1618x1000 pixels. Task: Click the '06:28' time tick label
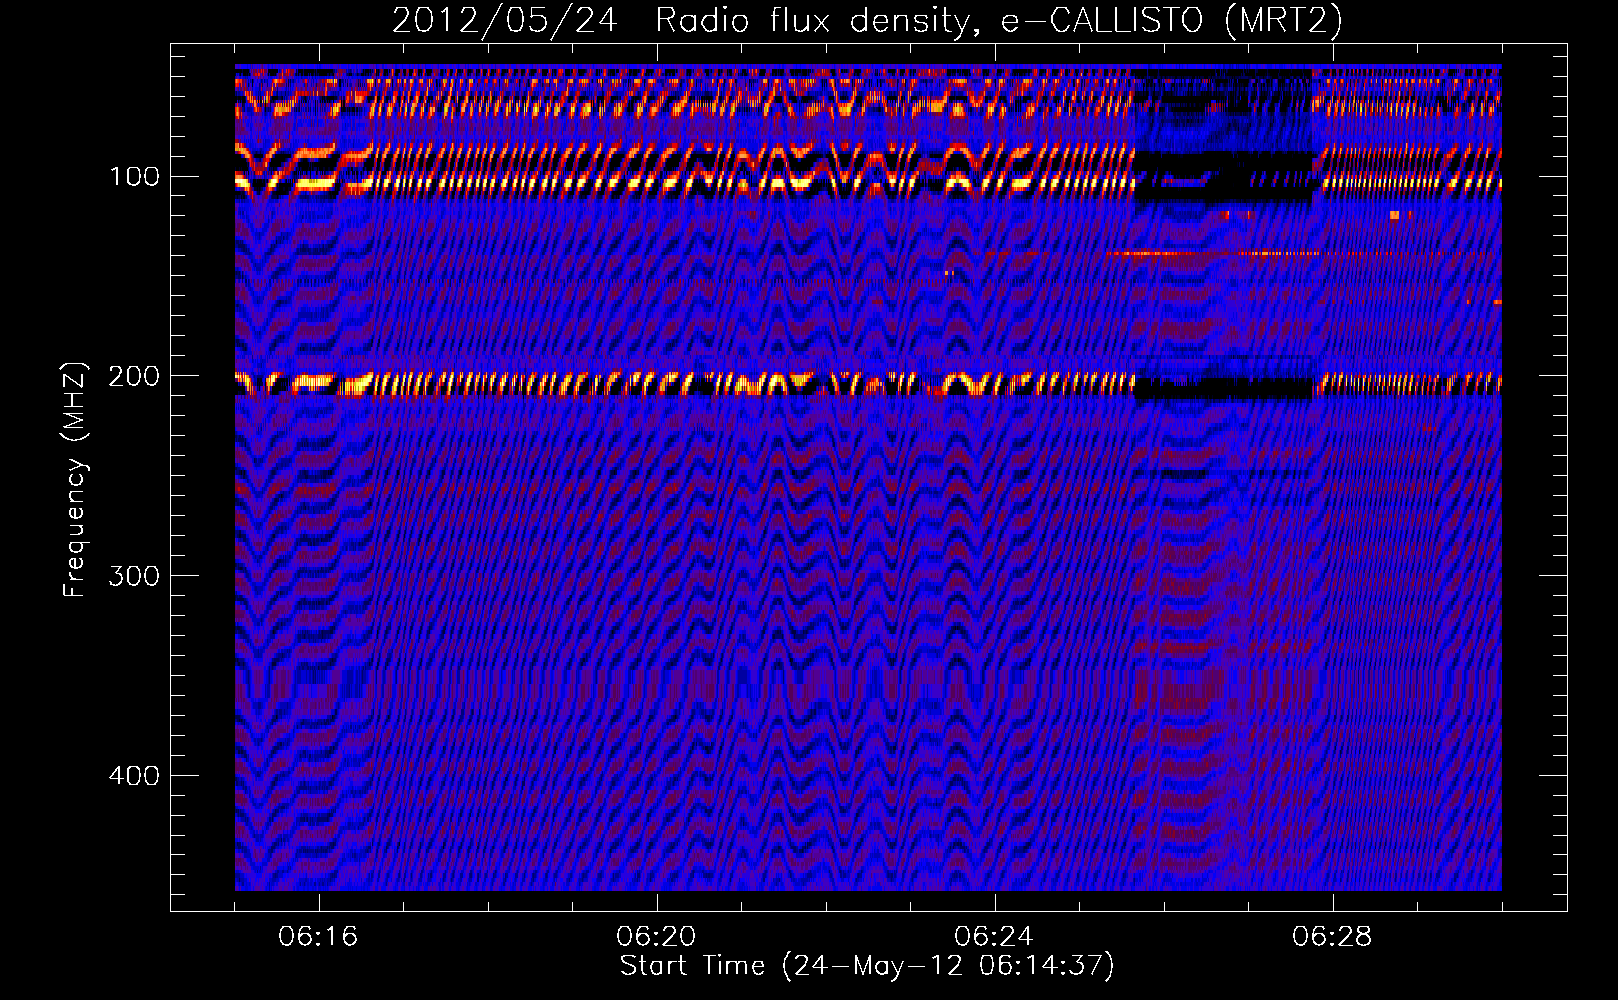click(1332, 937)
